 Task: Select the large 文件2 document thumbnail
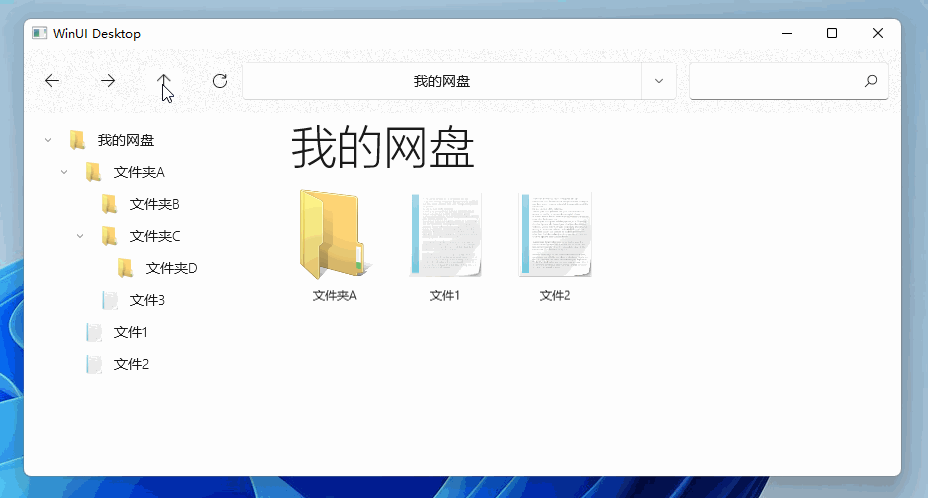point(555,234)
